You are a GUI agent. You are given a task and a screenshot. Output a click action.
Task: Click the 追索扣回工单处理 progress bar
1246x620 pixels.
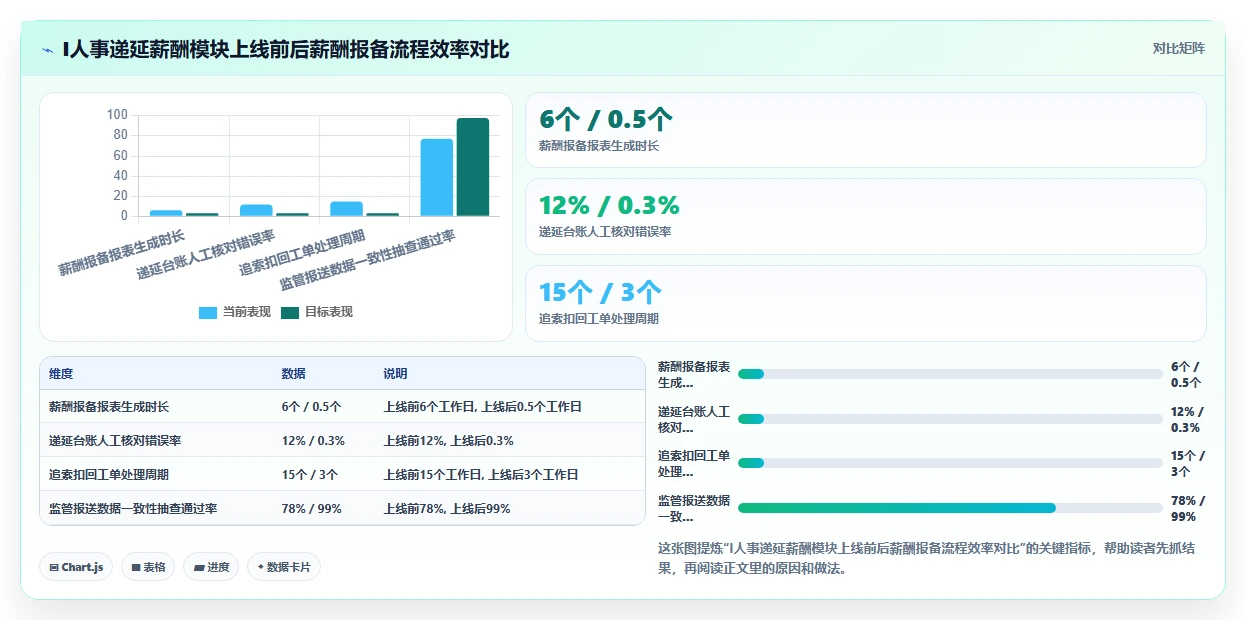pyautogui.click(x=950, y=463)
